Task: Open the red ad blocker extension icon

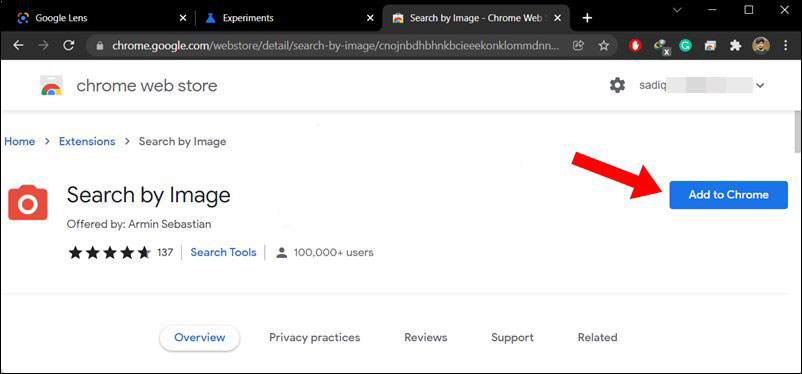Action: pyautogui.click(x=635, y=46)
